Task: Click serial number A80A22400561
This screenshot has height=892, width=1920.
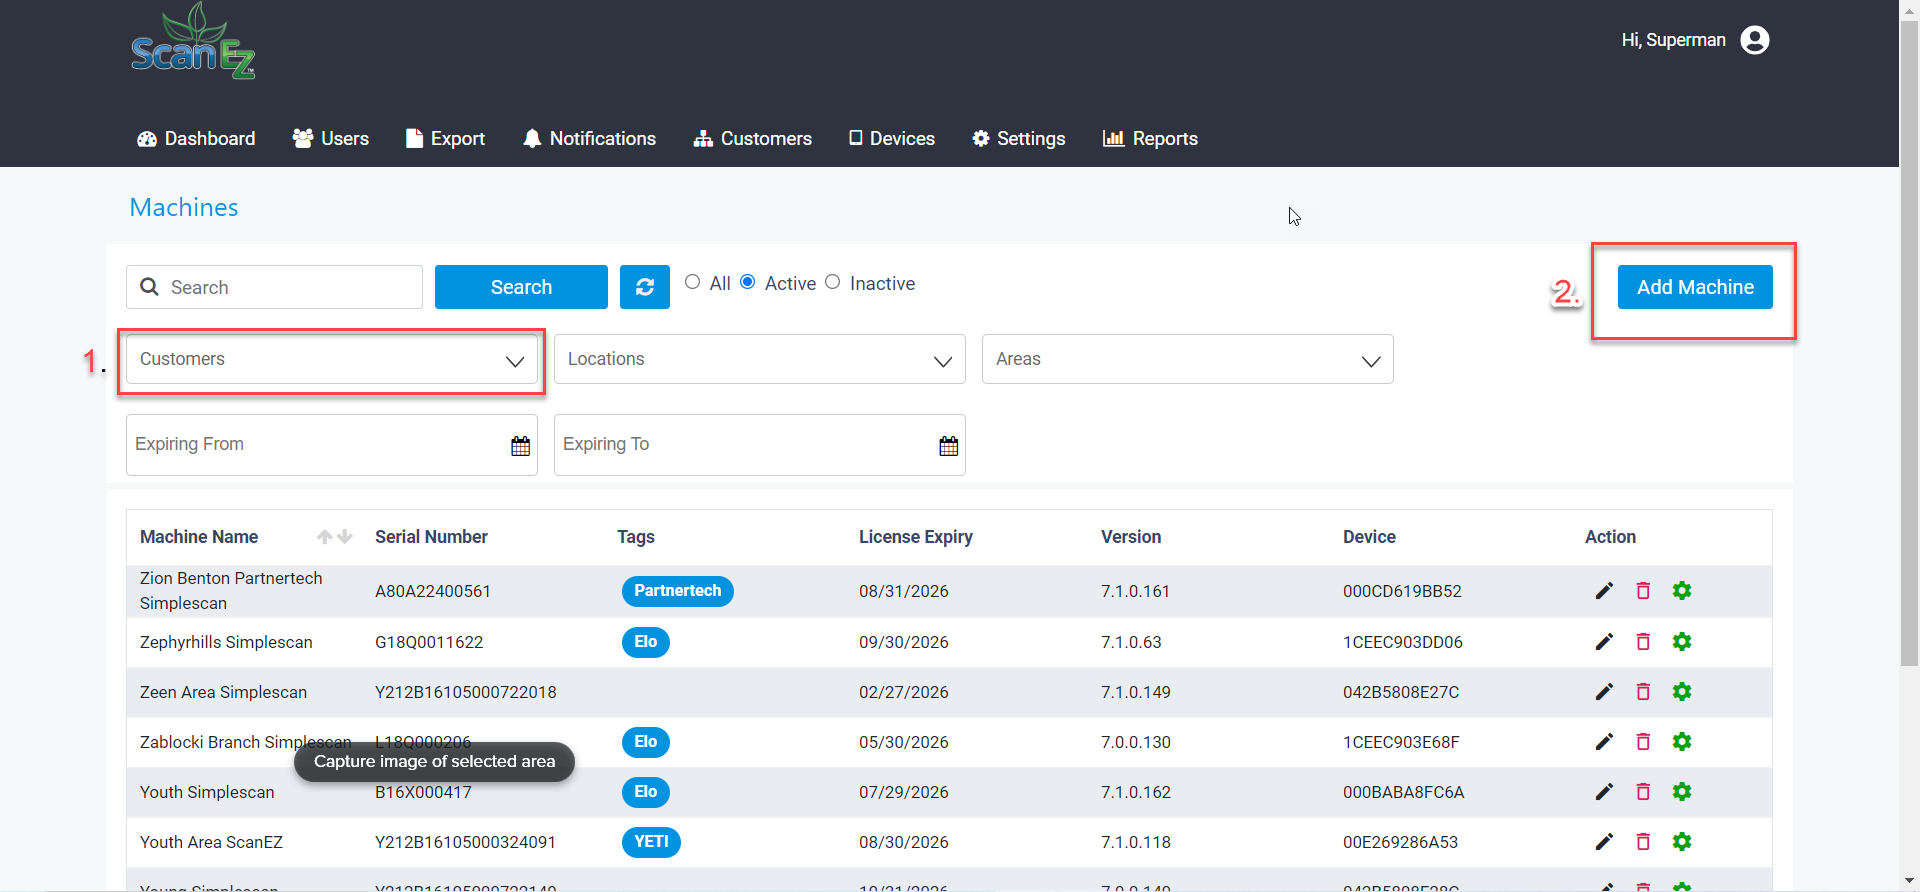Action: [x=433, y=591]
